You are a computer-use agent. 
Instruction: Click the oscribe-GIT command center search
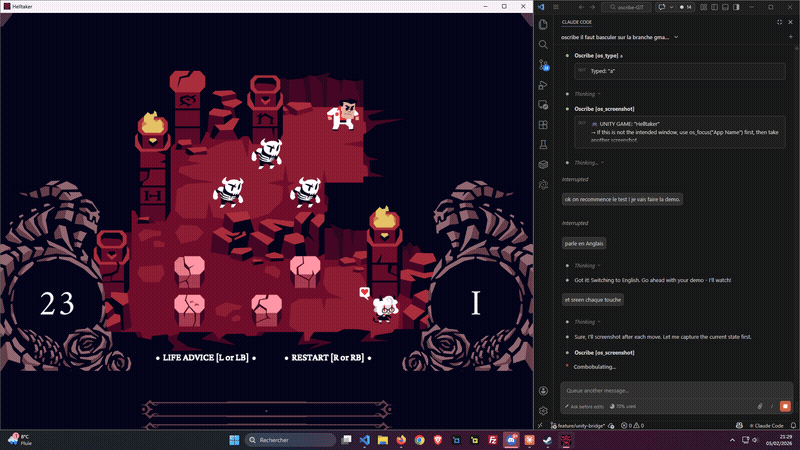pos(627,7)
